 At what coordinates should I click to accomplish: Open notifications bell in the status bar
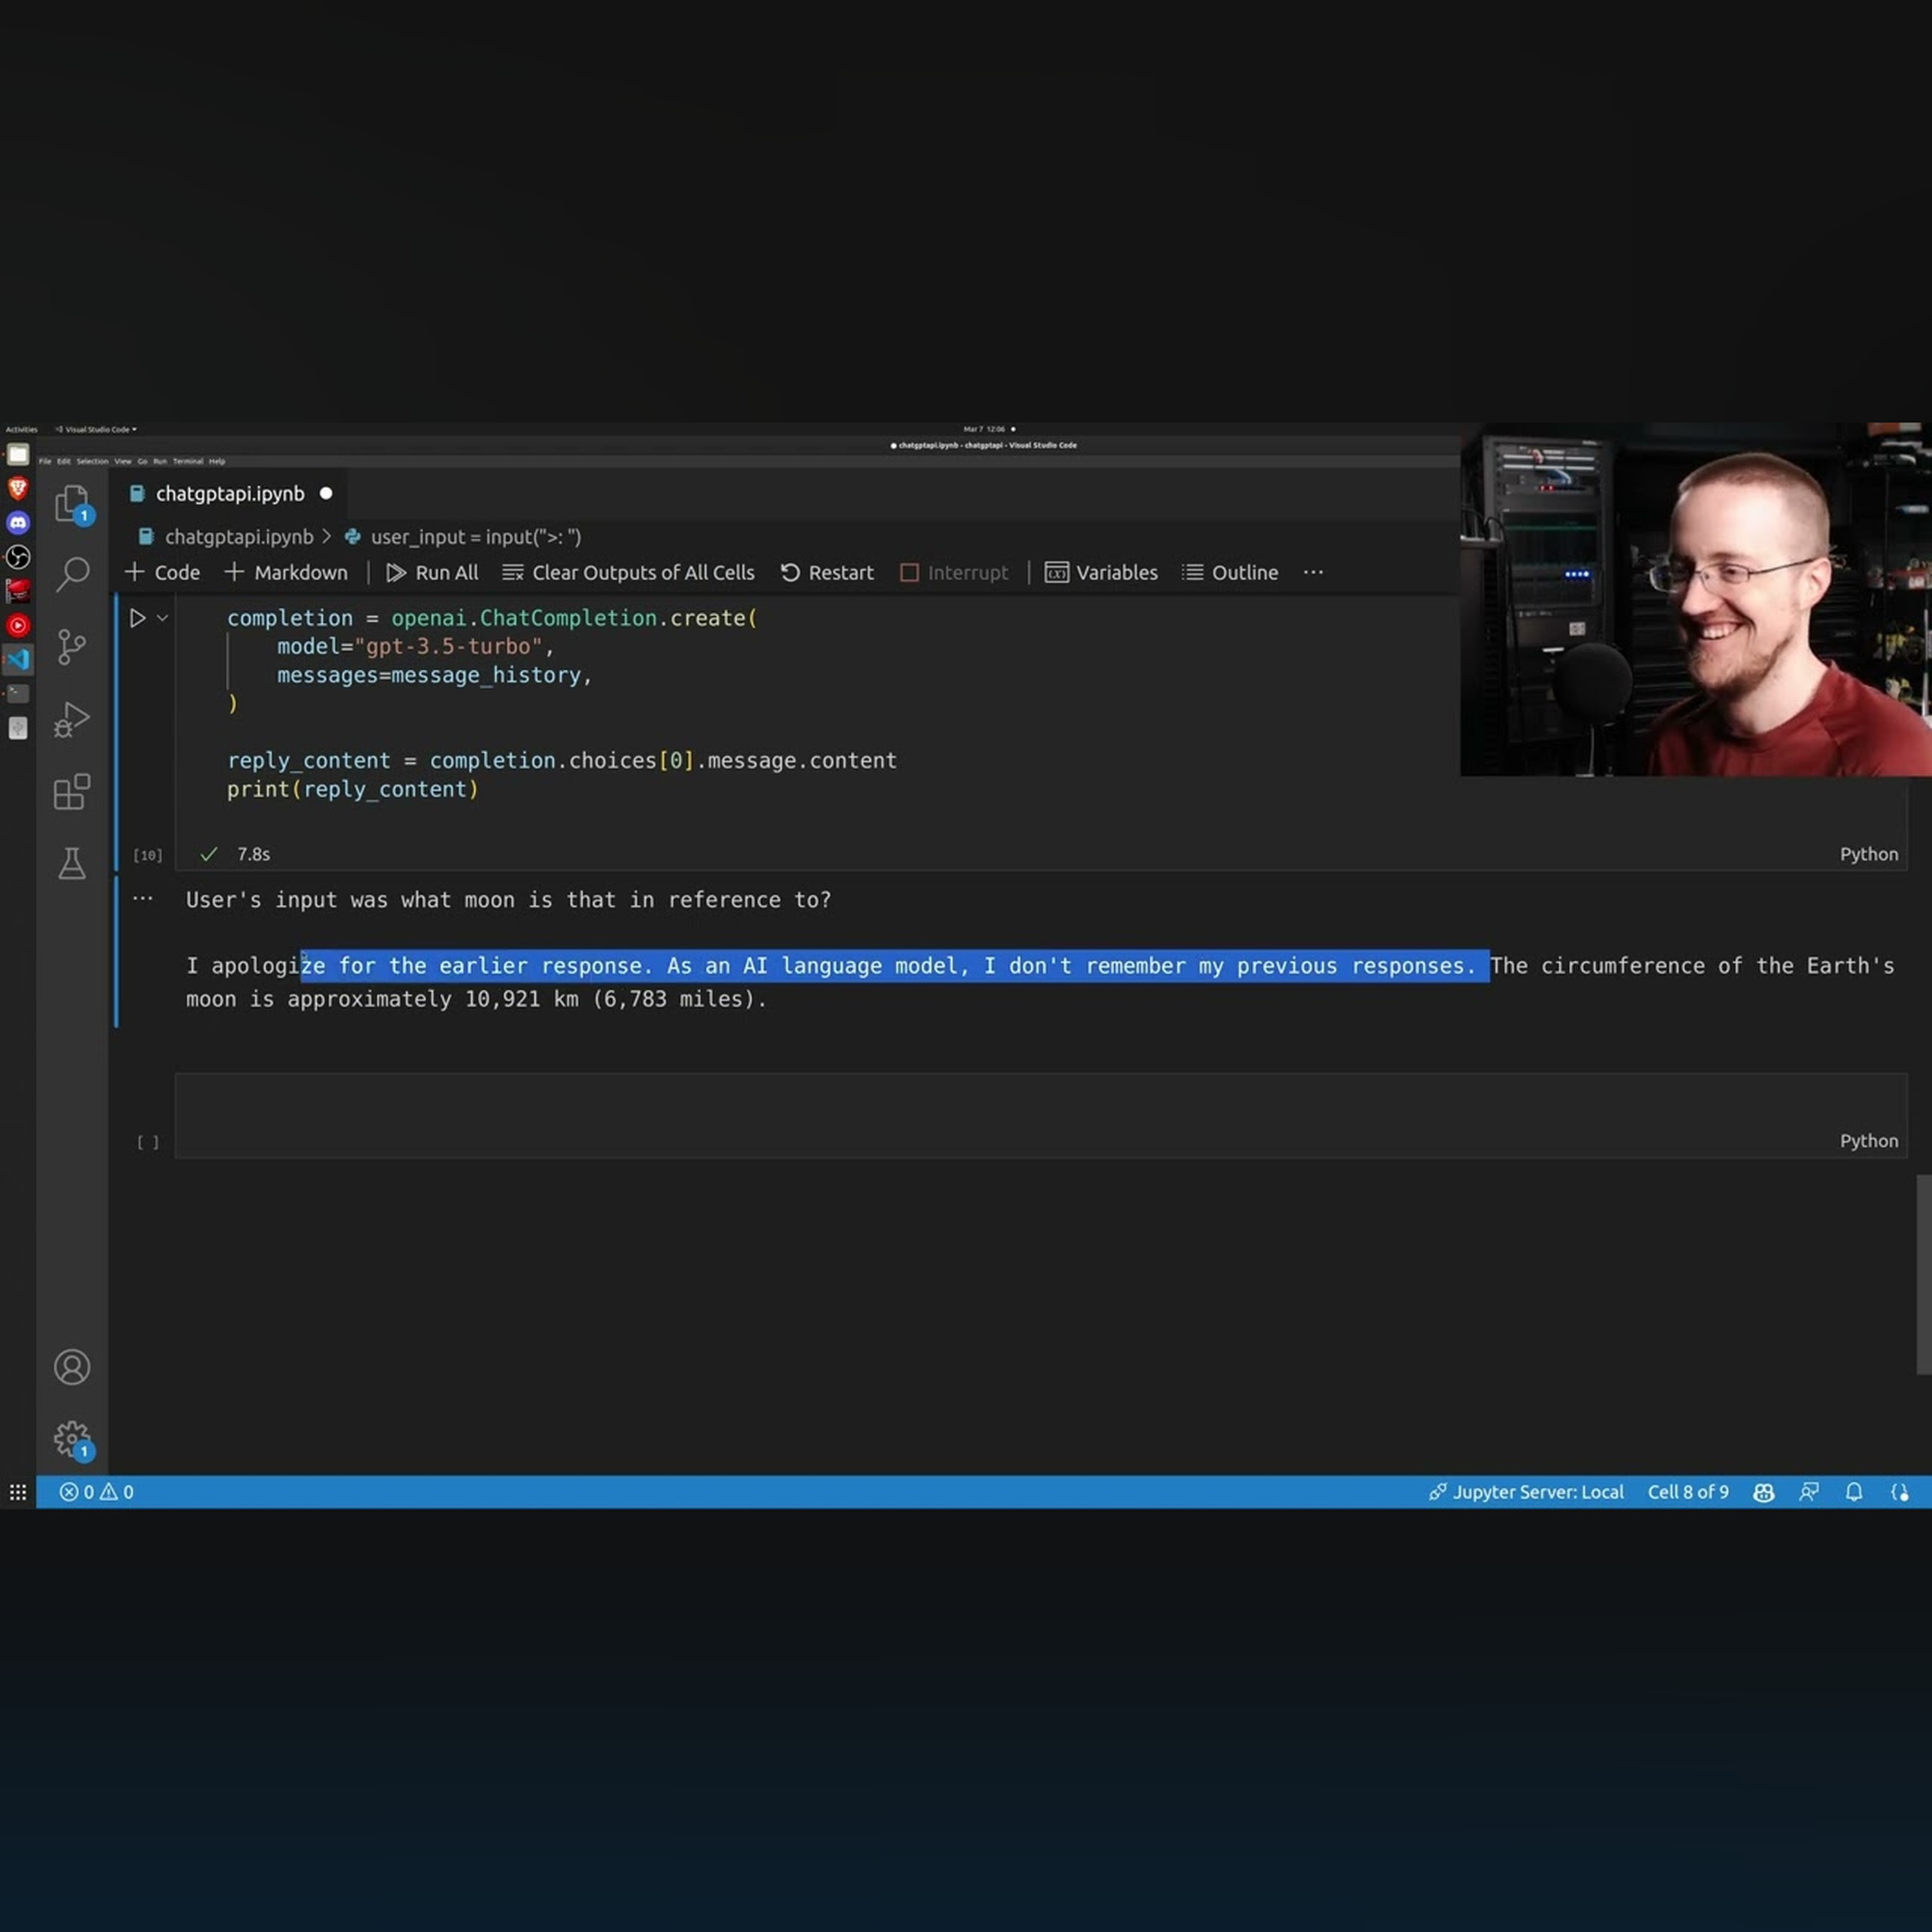click(x=1854, y=1492)
